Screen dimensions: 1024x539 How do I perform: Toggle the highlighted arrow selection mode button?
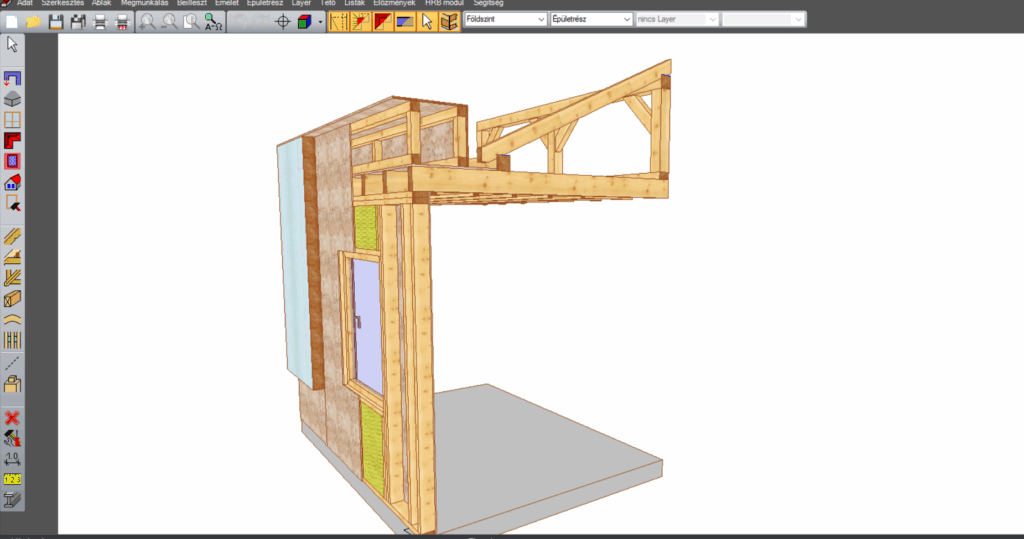pyautogui.click(x=427, y=21)
